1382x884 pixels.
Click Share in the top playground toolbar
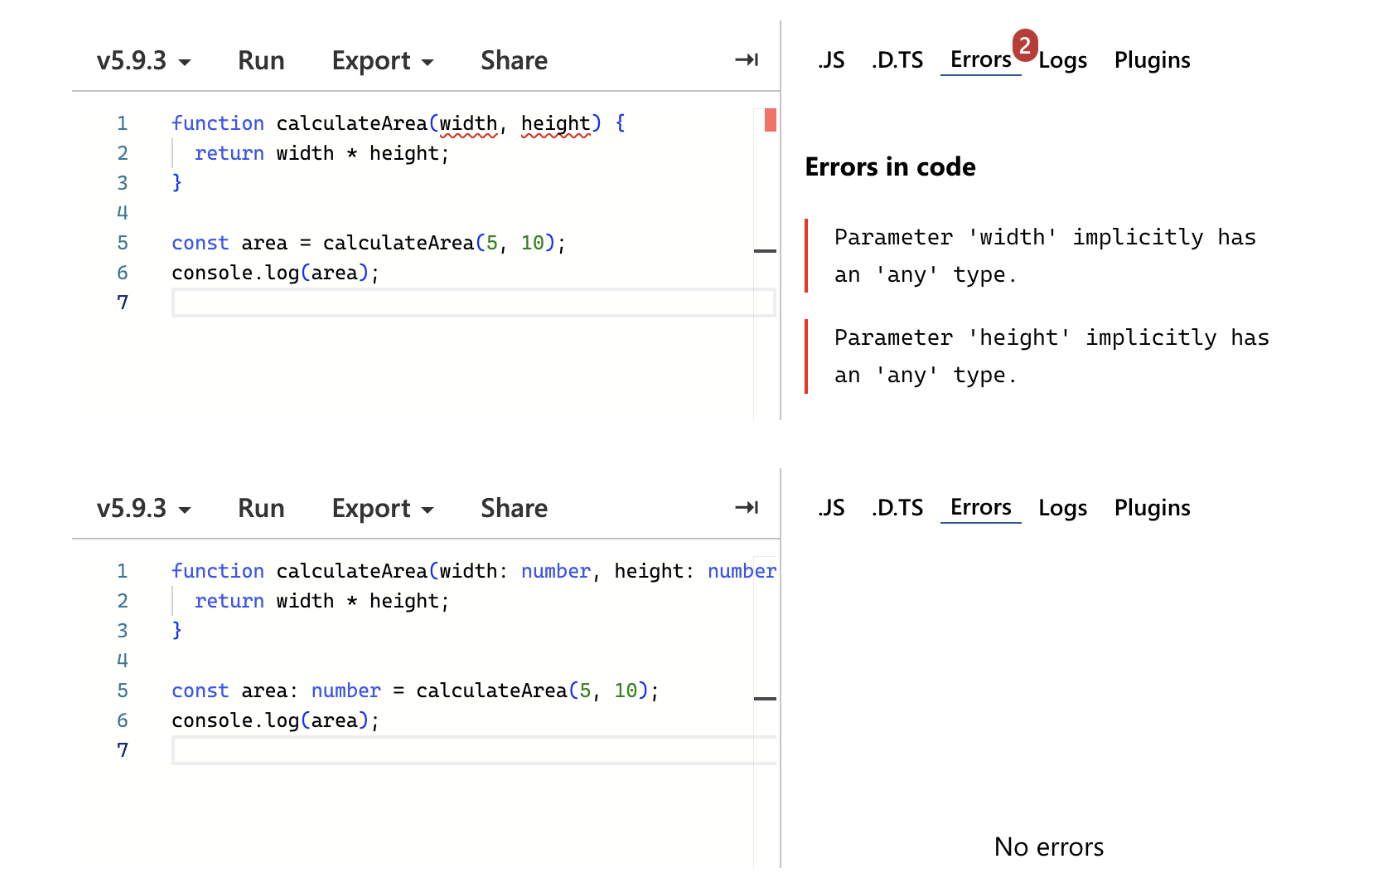pos(514,61)
